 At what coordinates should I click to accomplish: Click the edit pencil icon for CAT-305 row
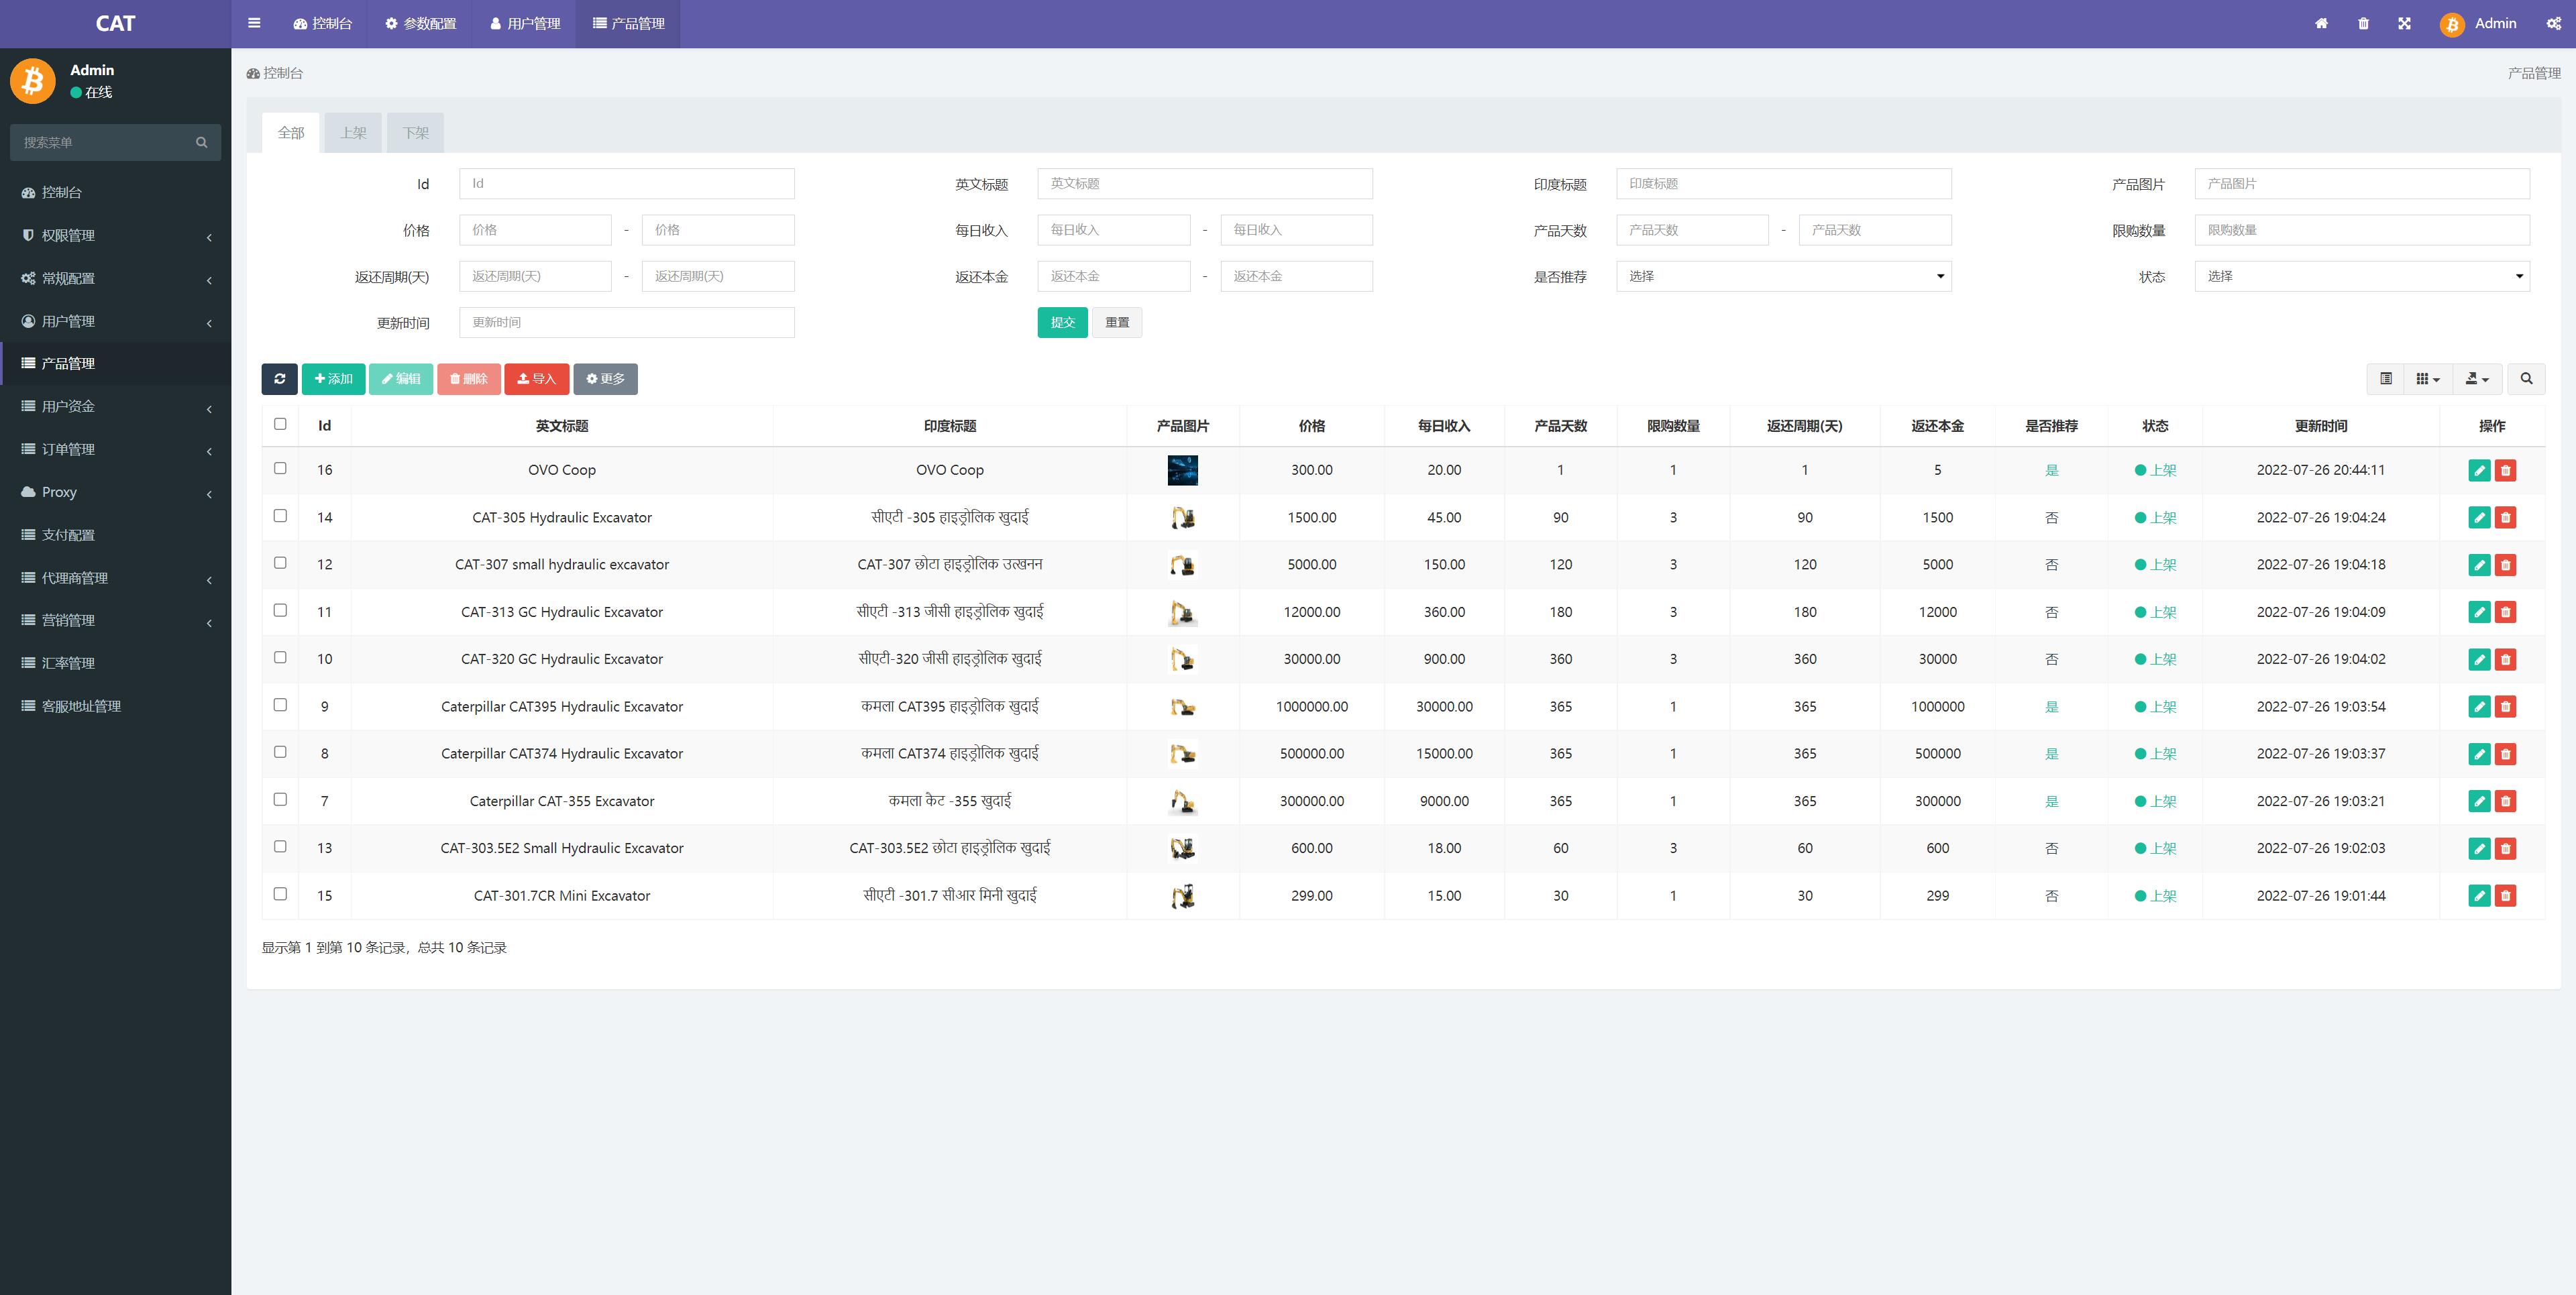click(2477, 517)
